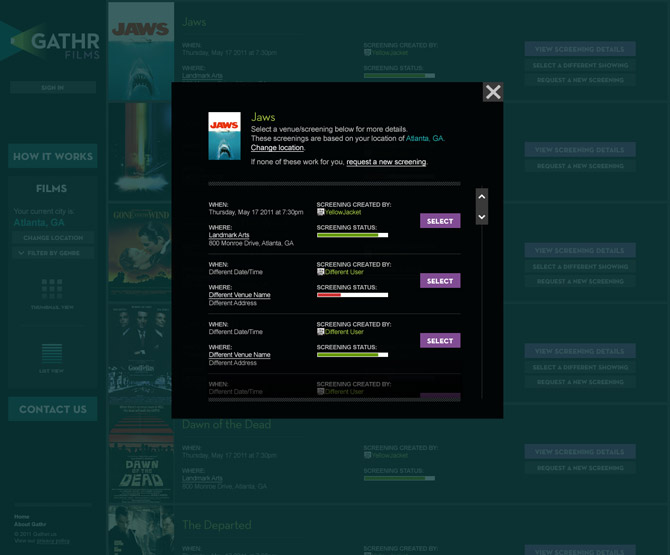Image resolution: width=670 pixels, height=555 pixels.
Task: Click the sidebar Atlanta, GA city text
Action: point(39,223)
